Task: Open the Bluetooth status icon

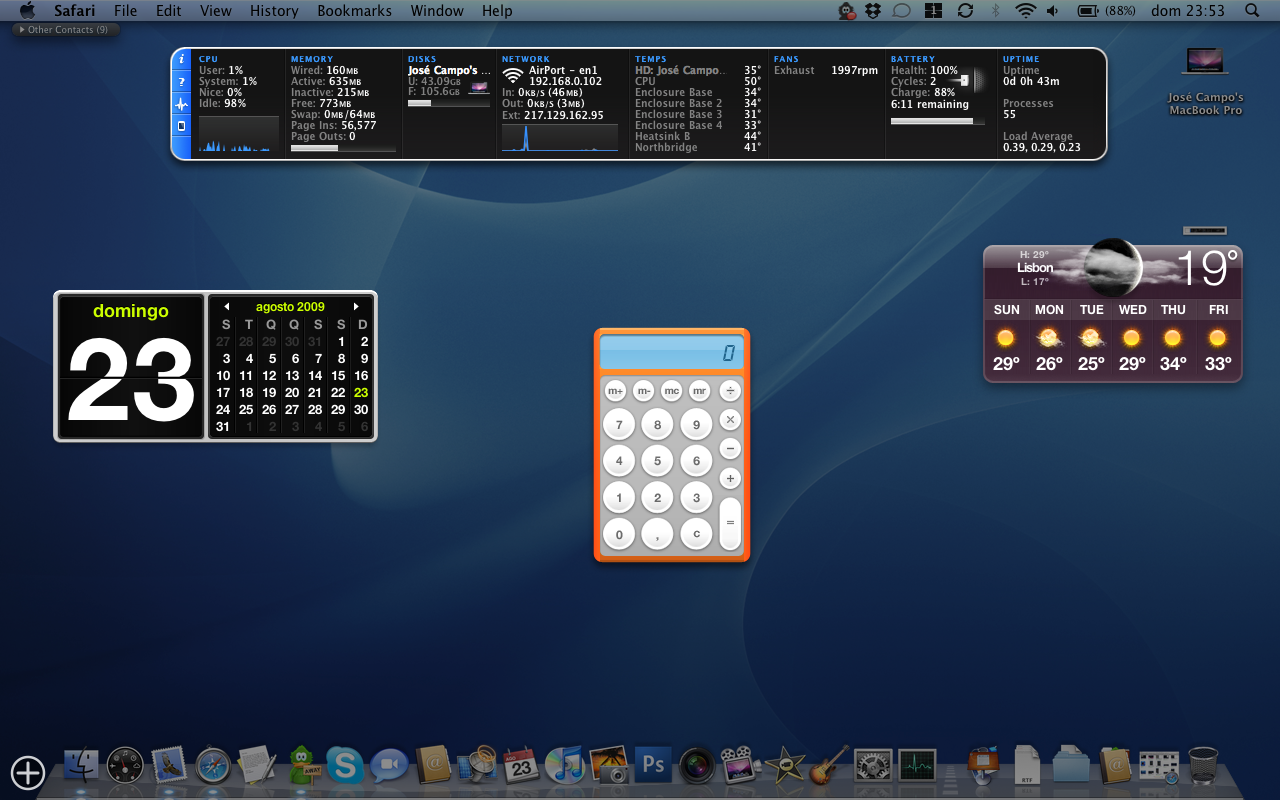Action: [995, 11]
